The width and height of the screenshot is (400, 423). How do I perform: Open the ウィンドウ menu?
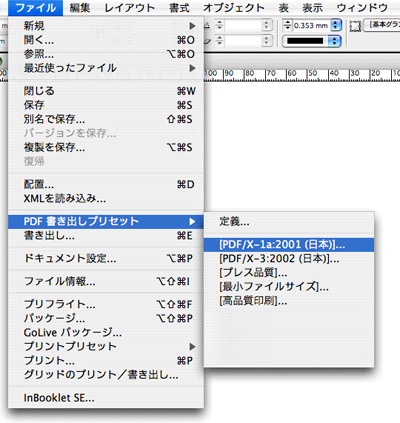pos(362,8)
